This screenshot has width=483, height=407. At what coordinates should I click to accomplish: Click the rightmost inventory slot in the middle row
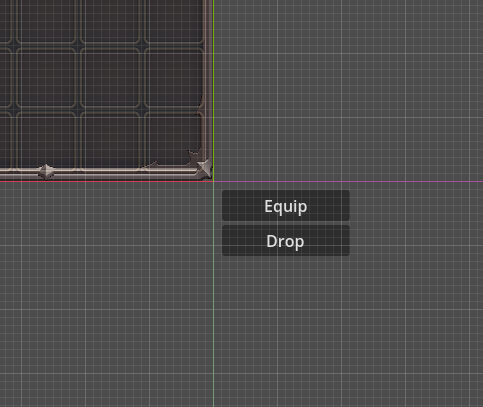coord(174,77)
